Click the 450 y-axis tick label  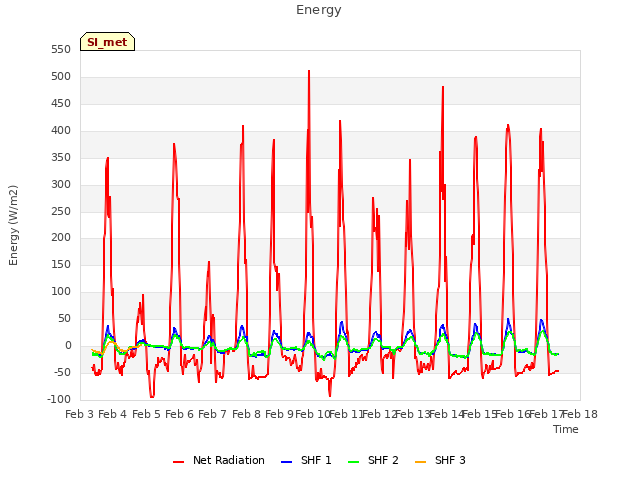(x=61, y=104)
